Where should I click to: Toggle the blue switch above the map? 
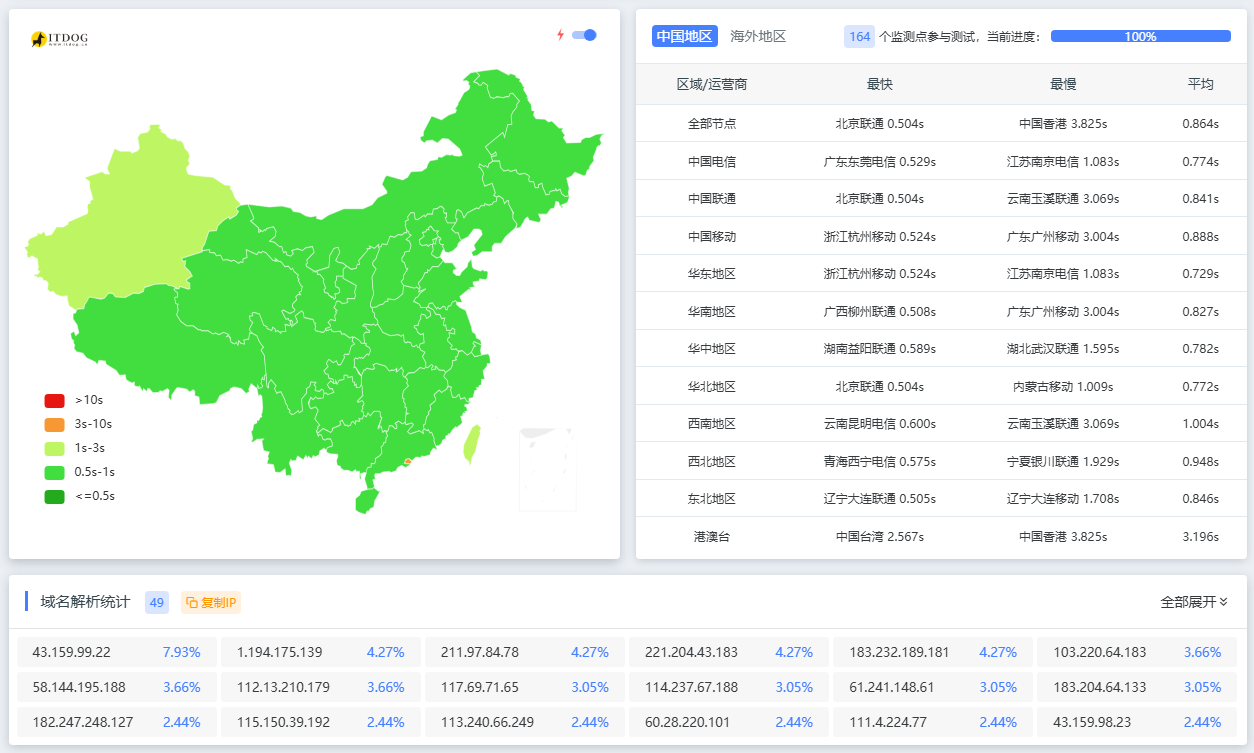point(584,35)
